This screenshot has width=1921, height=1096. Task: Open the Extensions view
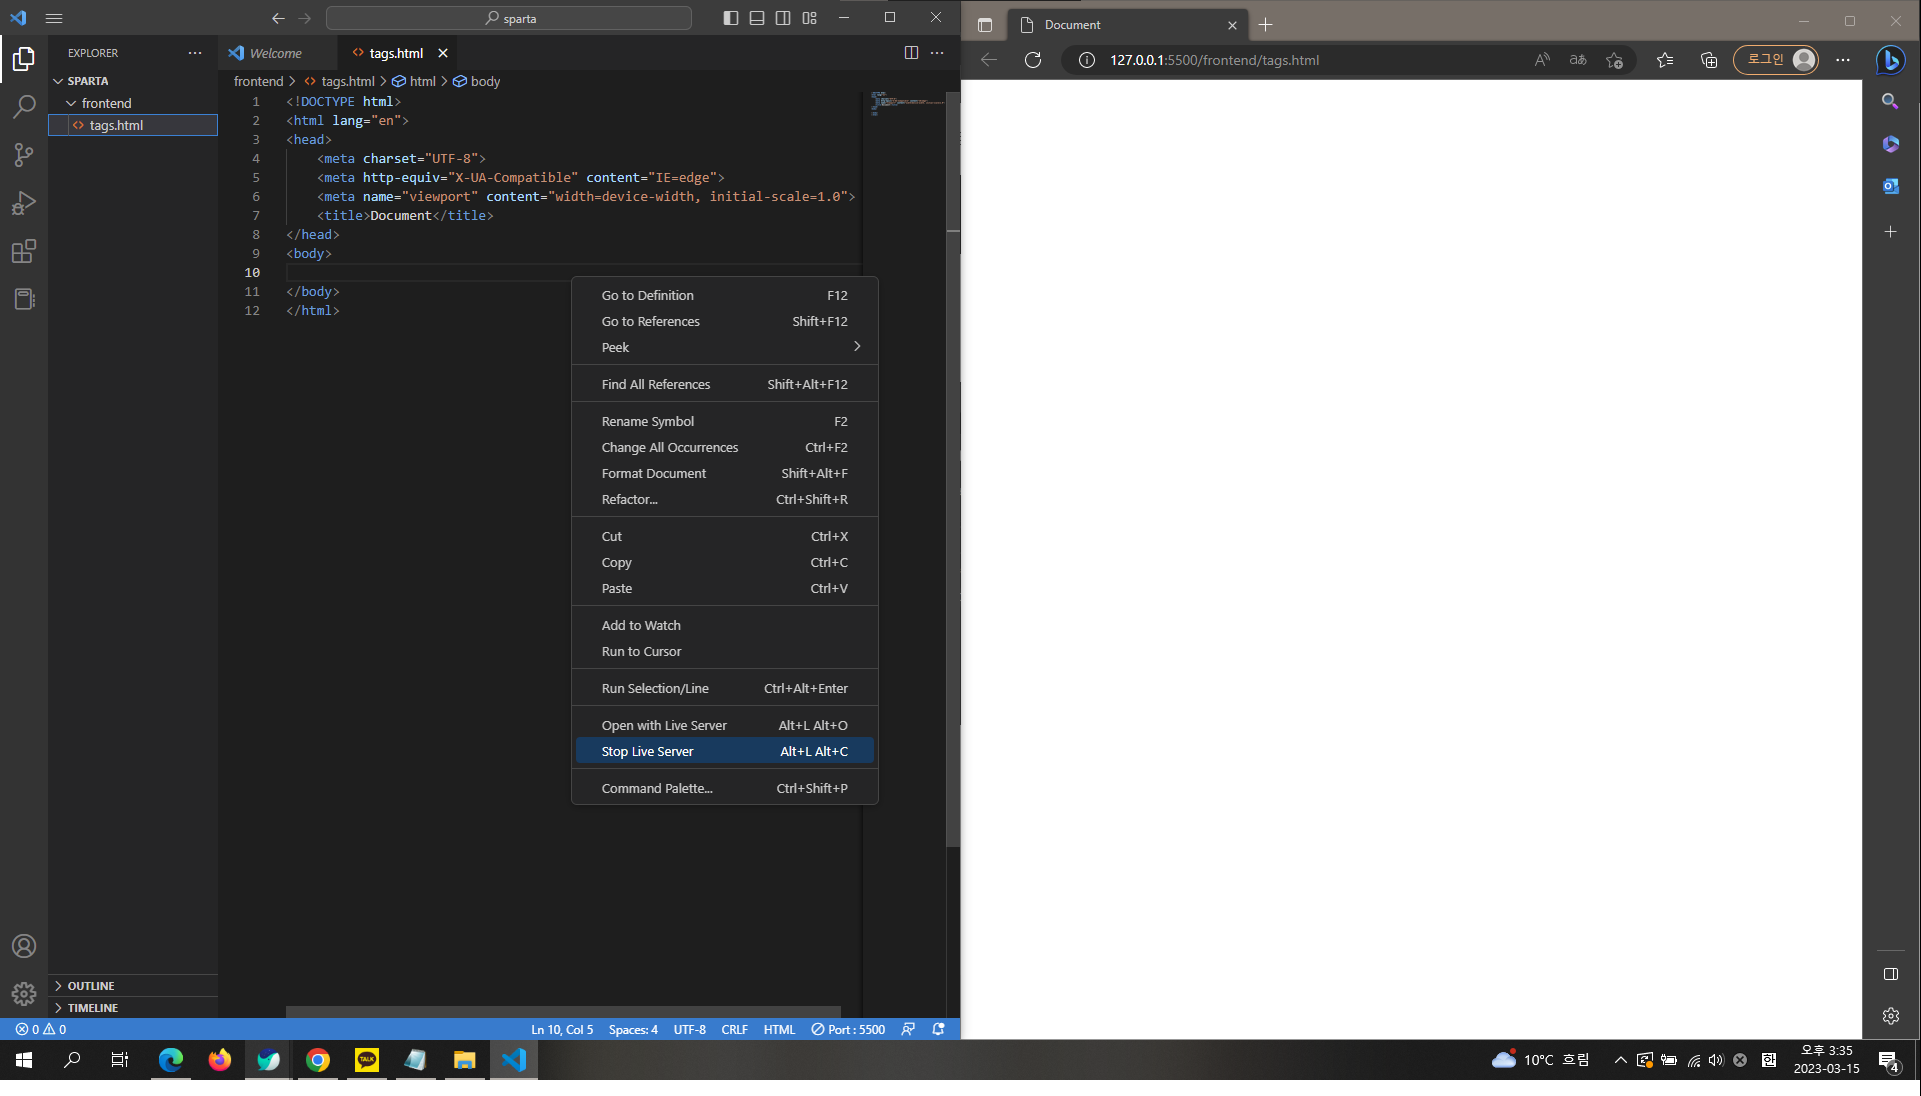pyautogui.click(x=24, y=251)
